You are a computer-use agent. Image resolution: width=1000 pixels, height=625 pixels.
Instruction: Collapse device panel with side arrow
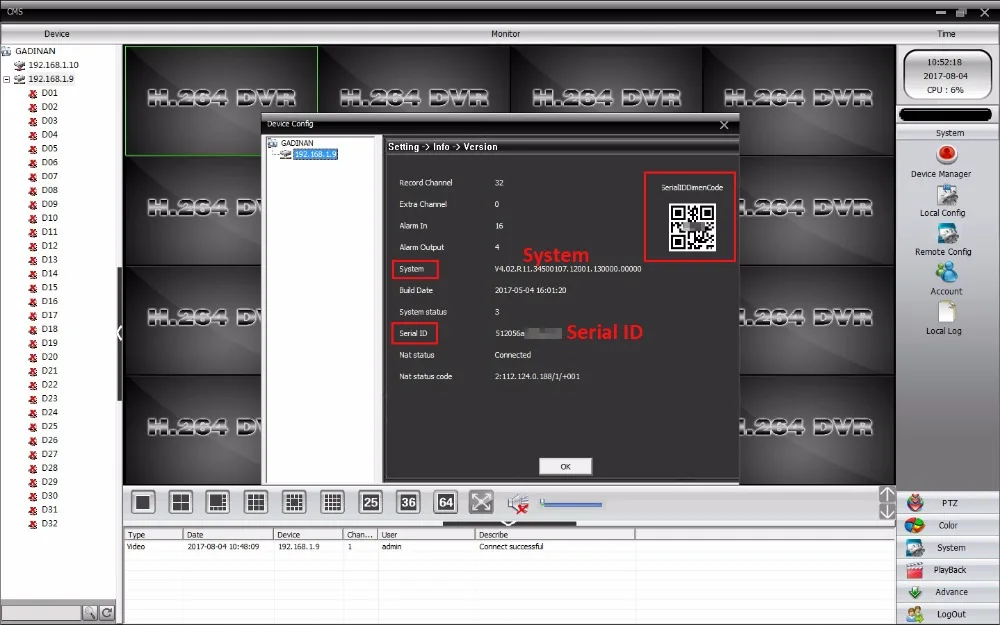coord(119,332)
